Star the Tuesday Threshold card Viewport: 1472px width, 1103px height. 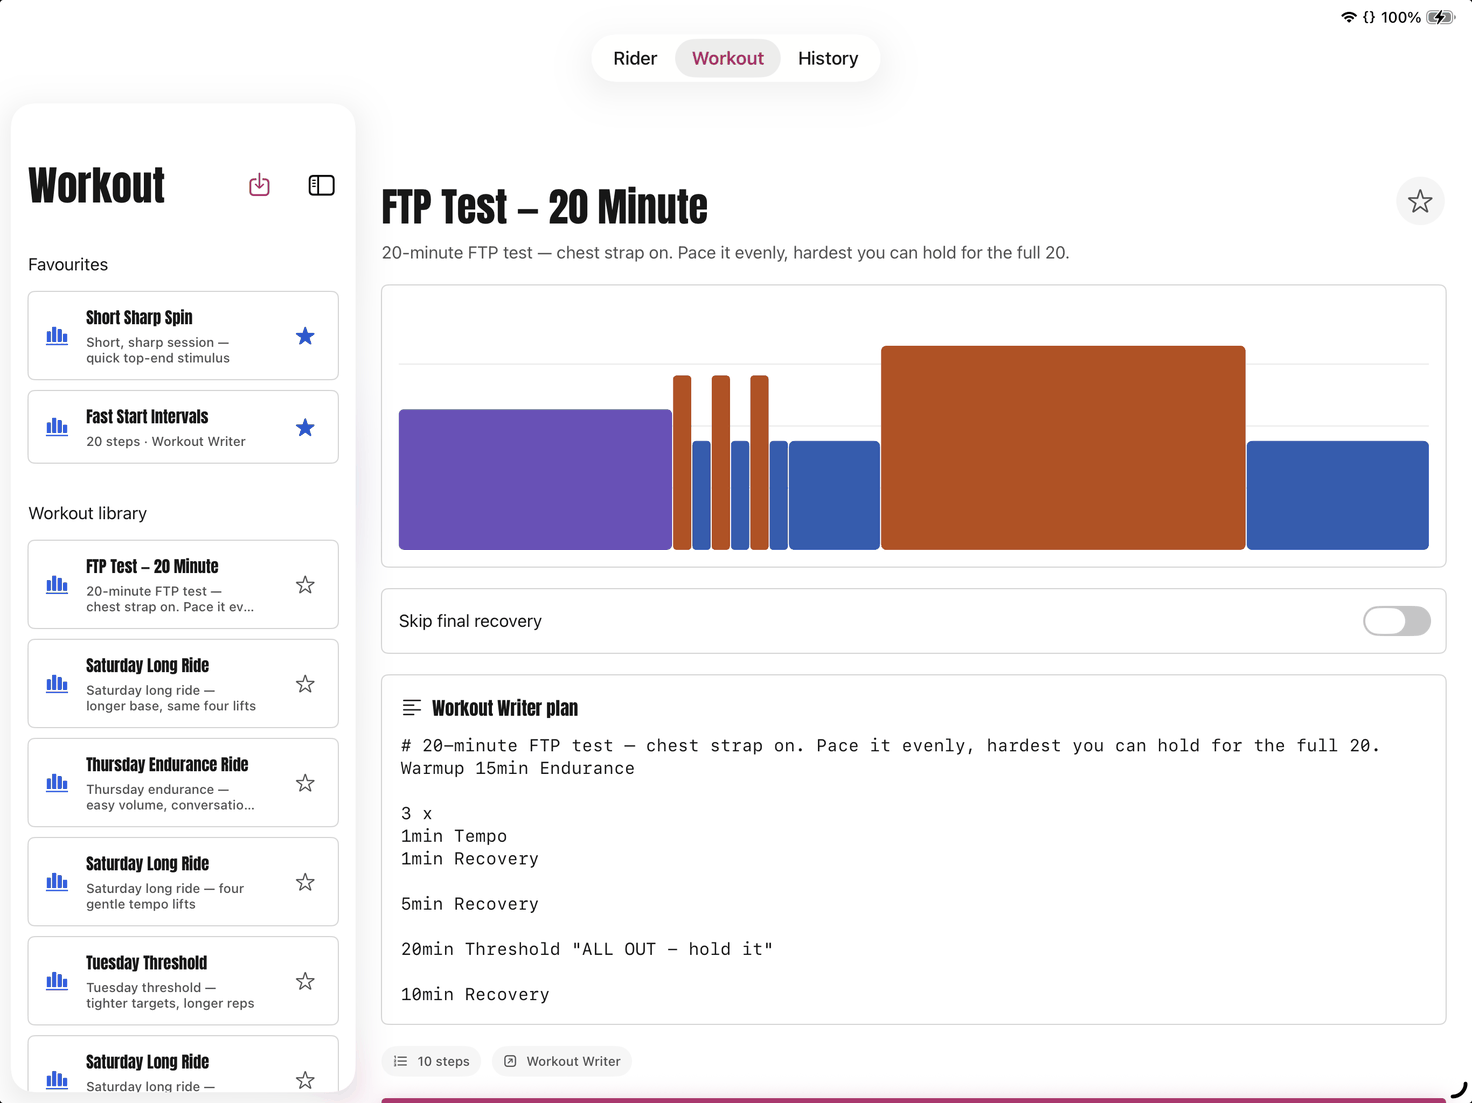tap(305, 981)
